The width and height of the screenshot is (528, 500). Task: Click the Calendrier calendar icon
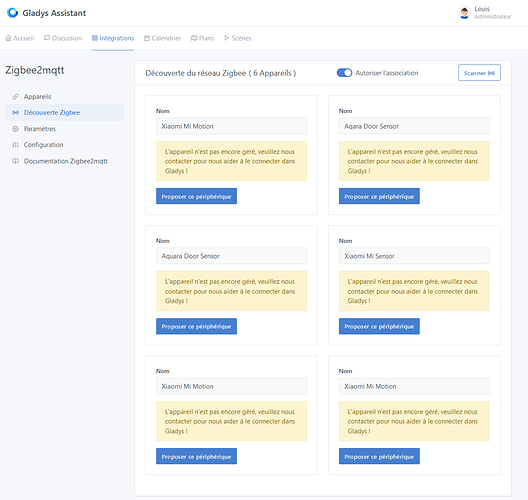tap(147, 38)
